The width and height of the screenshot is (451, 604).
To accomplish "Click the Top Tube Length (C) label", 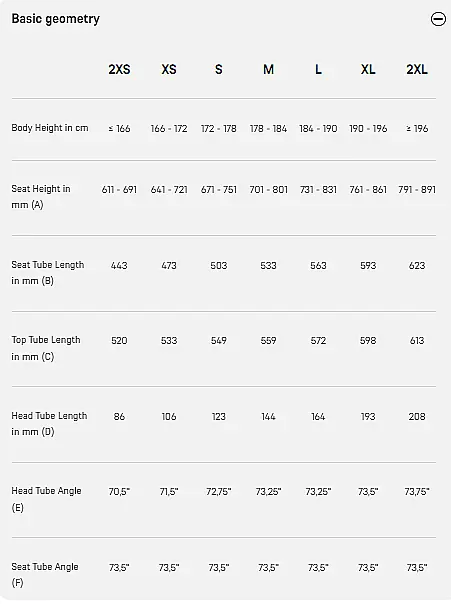I will point(46,348).
